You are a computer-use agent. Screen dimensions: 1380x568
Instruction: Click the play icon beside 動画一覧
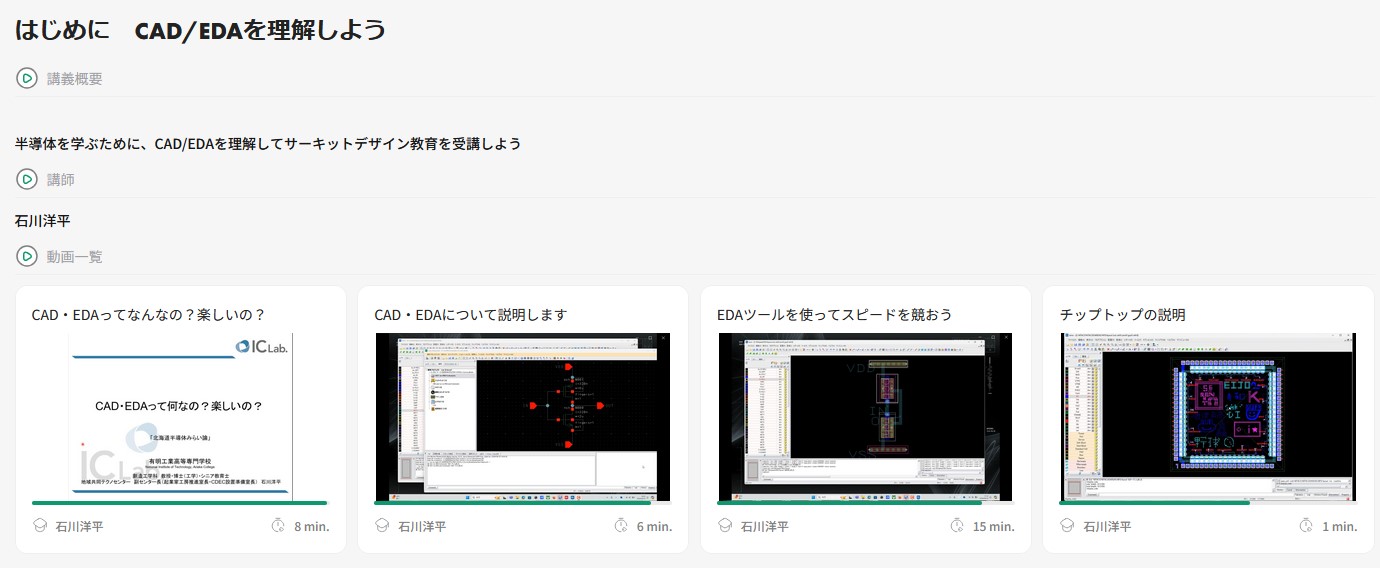tap(27, 257)
